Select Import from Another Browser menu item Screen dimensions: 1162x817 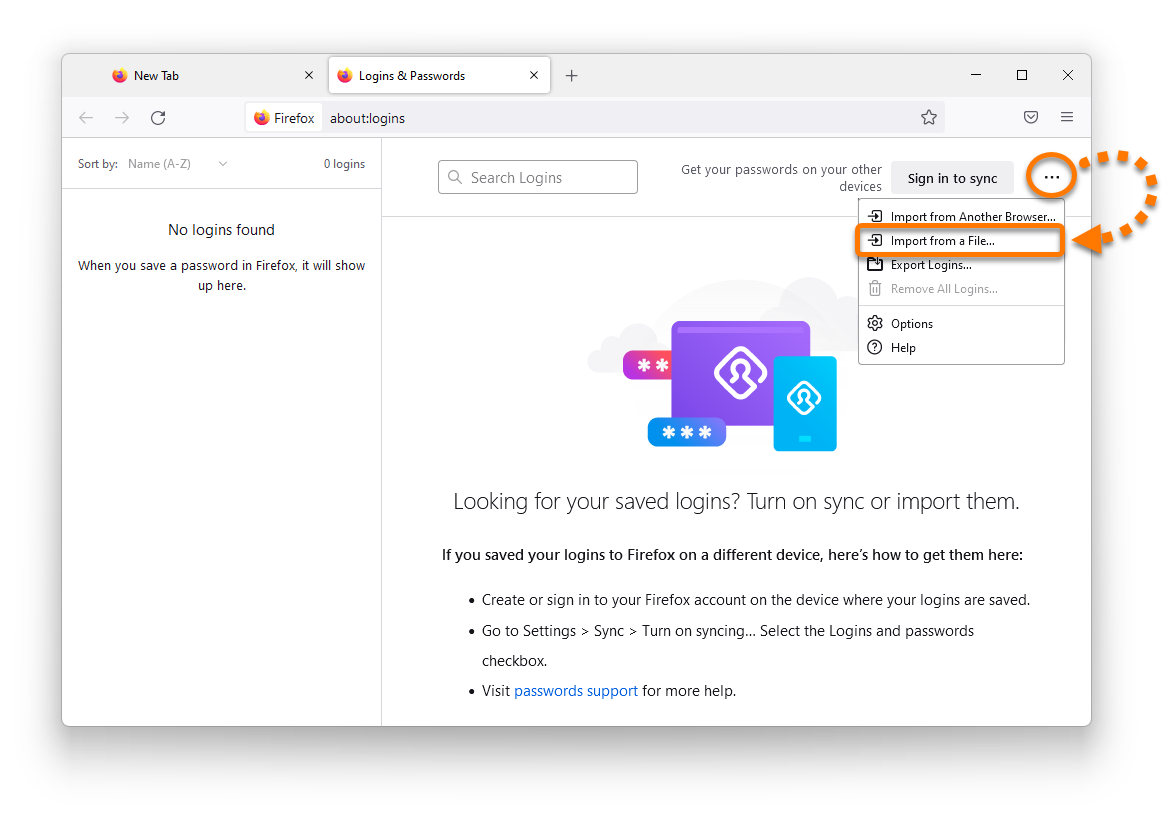click(x=961, y=216)
